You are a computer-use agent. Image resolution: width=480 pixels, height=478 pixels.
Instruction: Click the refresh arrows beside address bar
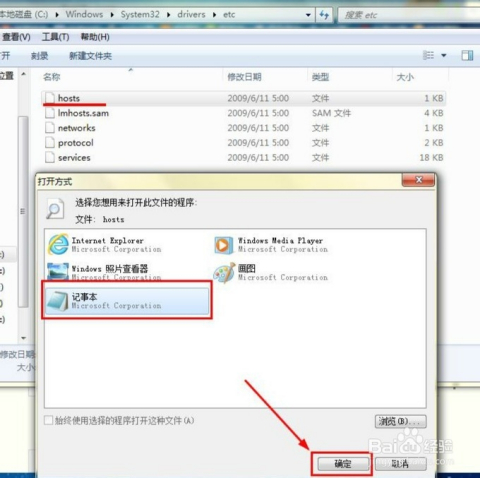point(324,15)
